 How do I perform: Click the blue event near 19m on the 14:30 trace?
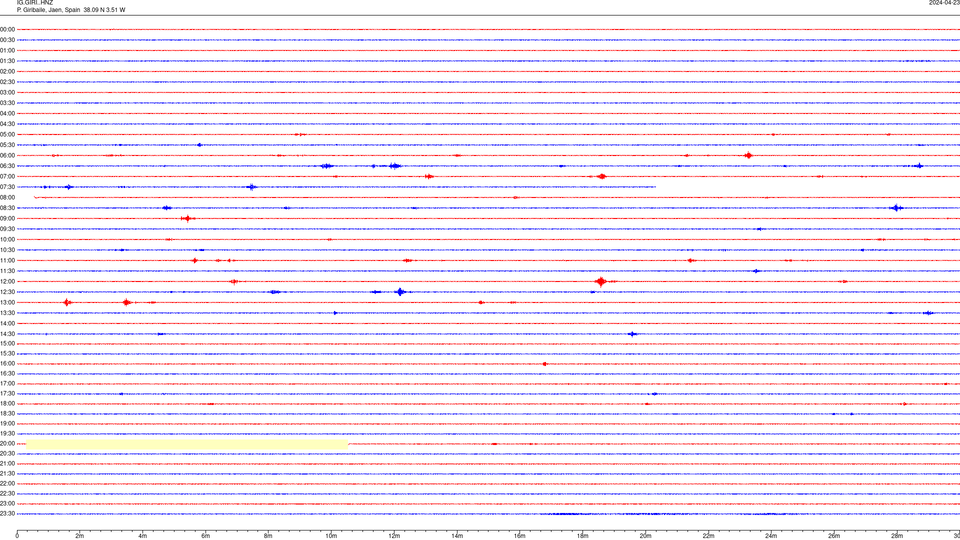pyautogui.click(x=632, y=334)
